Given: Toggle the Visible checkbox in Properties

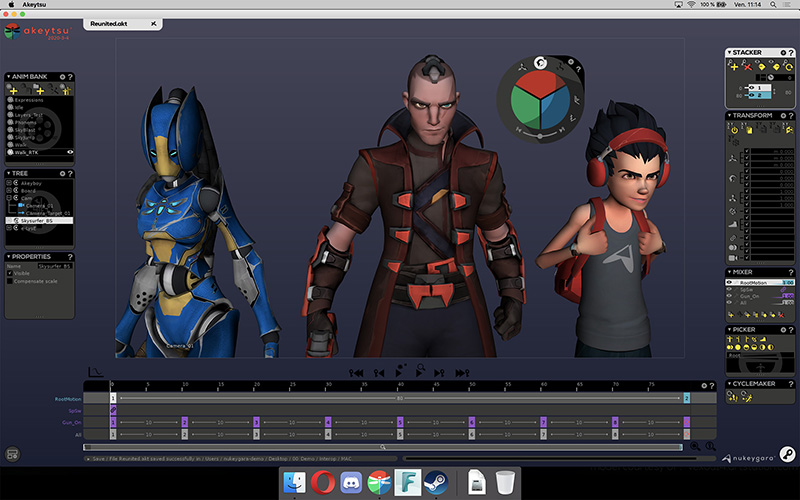Looking at the screenshot, I should 10,273.
